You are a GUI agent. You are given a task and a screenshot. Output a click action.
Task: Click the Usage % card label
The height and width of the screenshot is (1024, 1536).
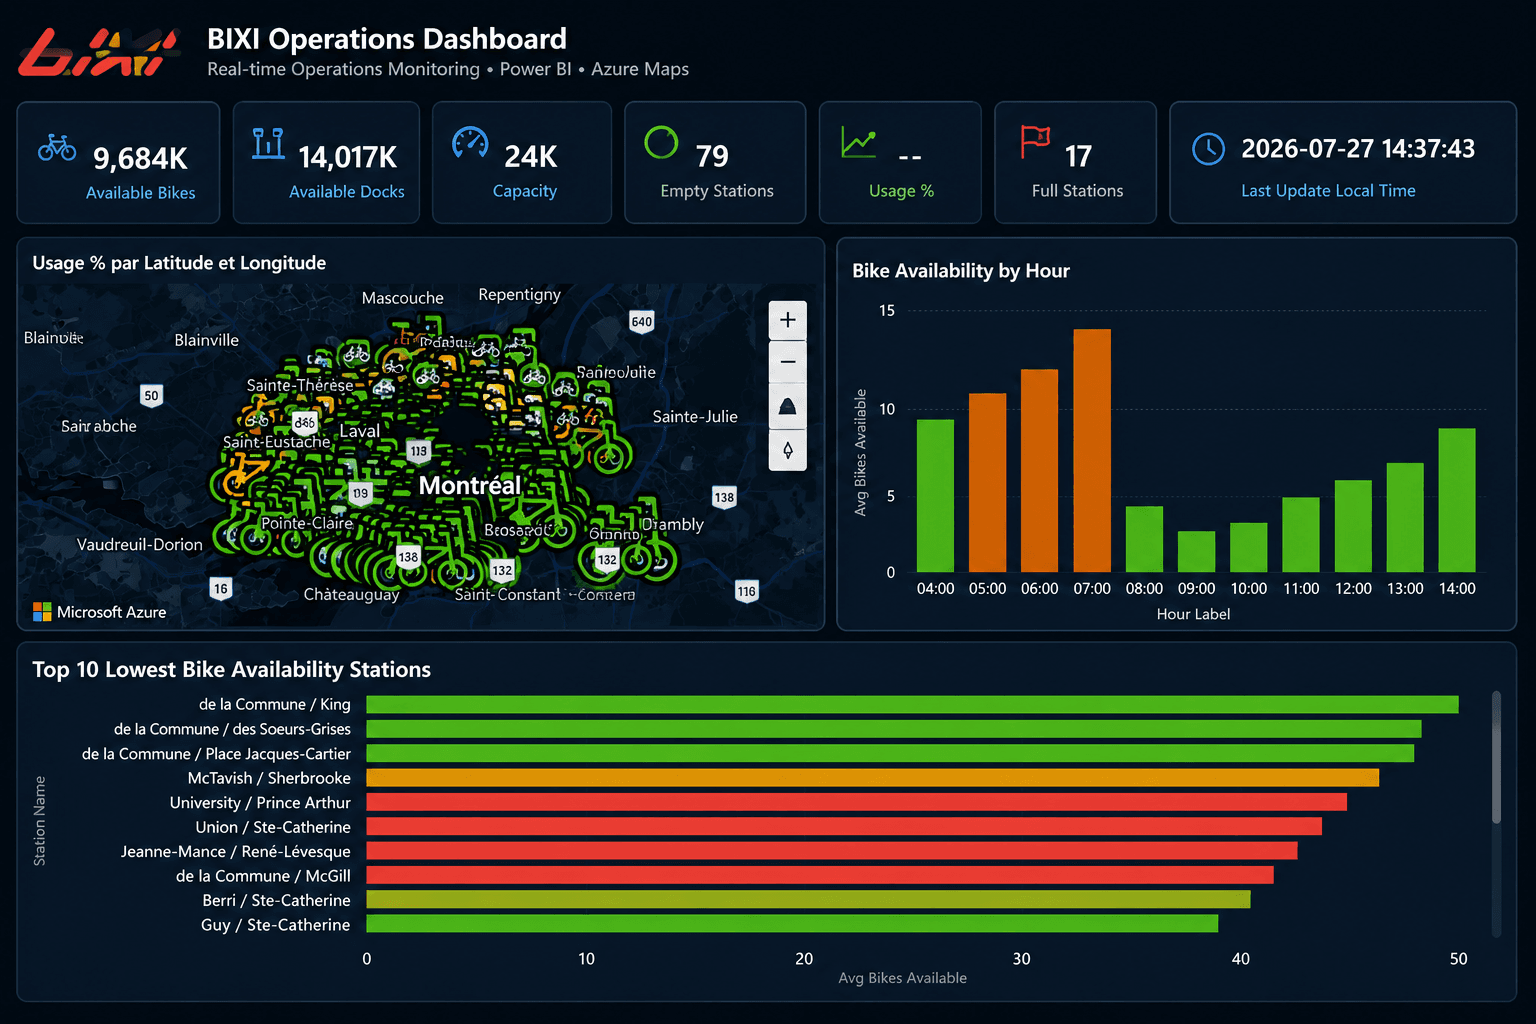pos(901,191)
